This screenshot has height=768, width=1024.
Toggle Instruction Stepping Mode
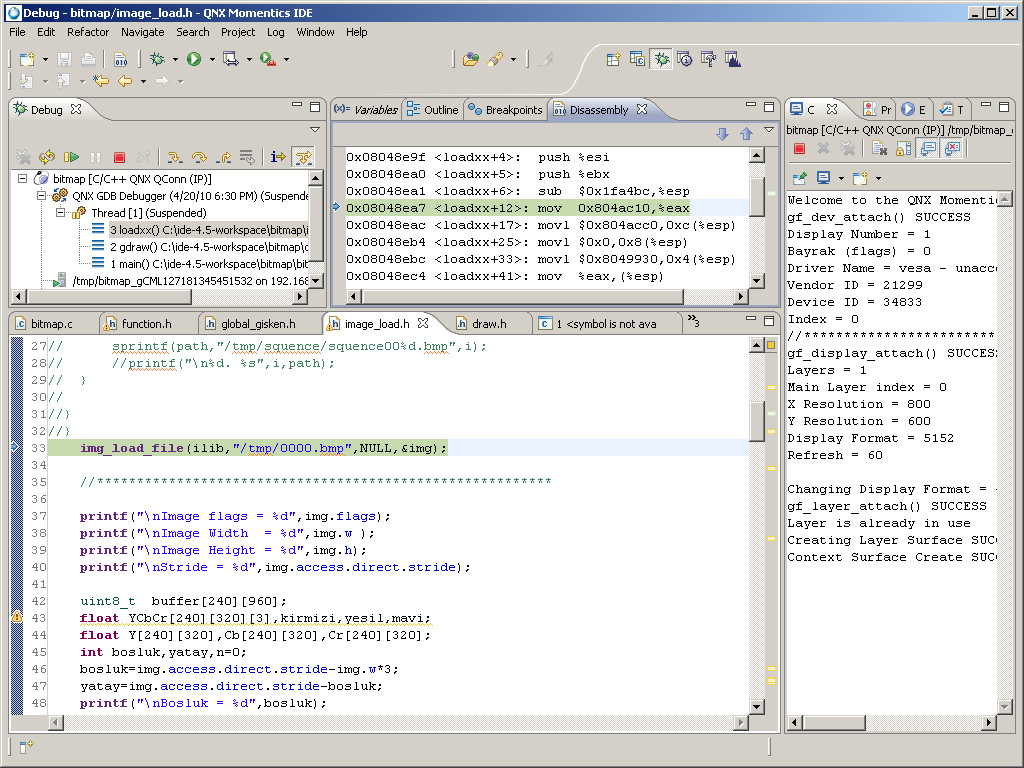pyautogui.click(x=278, y=157)
